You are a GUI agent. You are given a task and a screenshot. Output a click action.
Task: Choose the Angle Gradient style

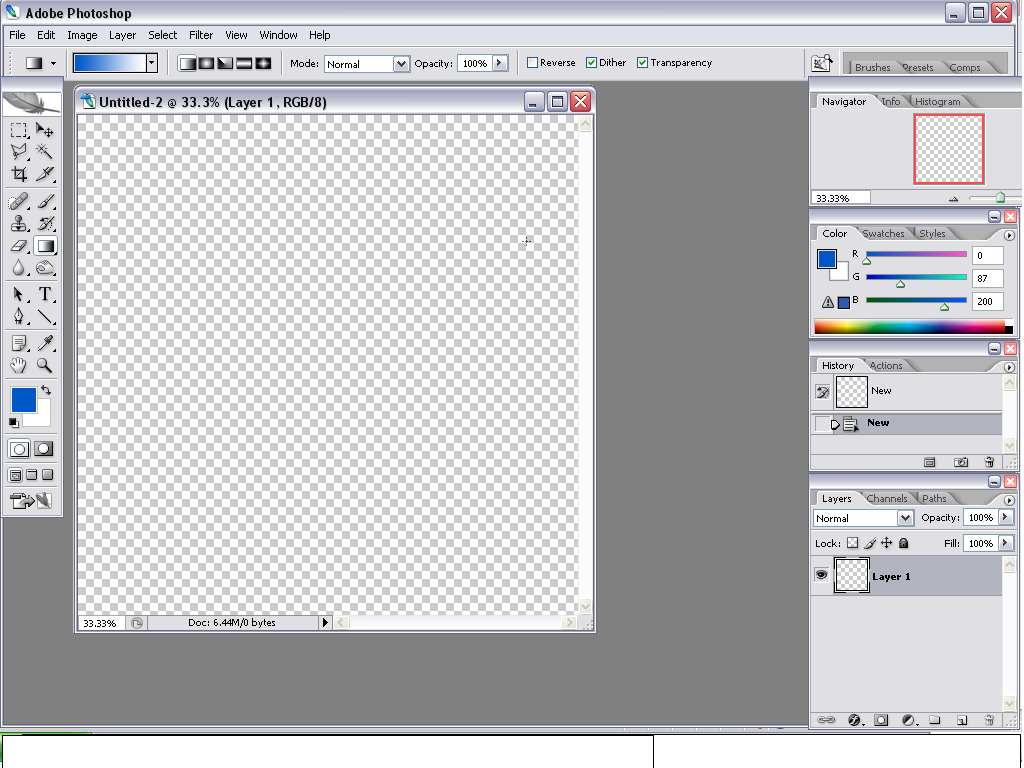coord(225,63)
